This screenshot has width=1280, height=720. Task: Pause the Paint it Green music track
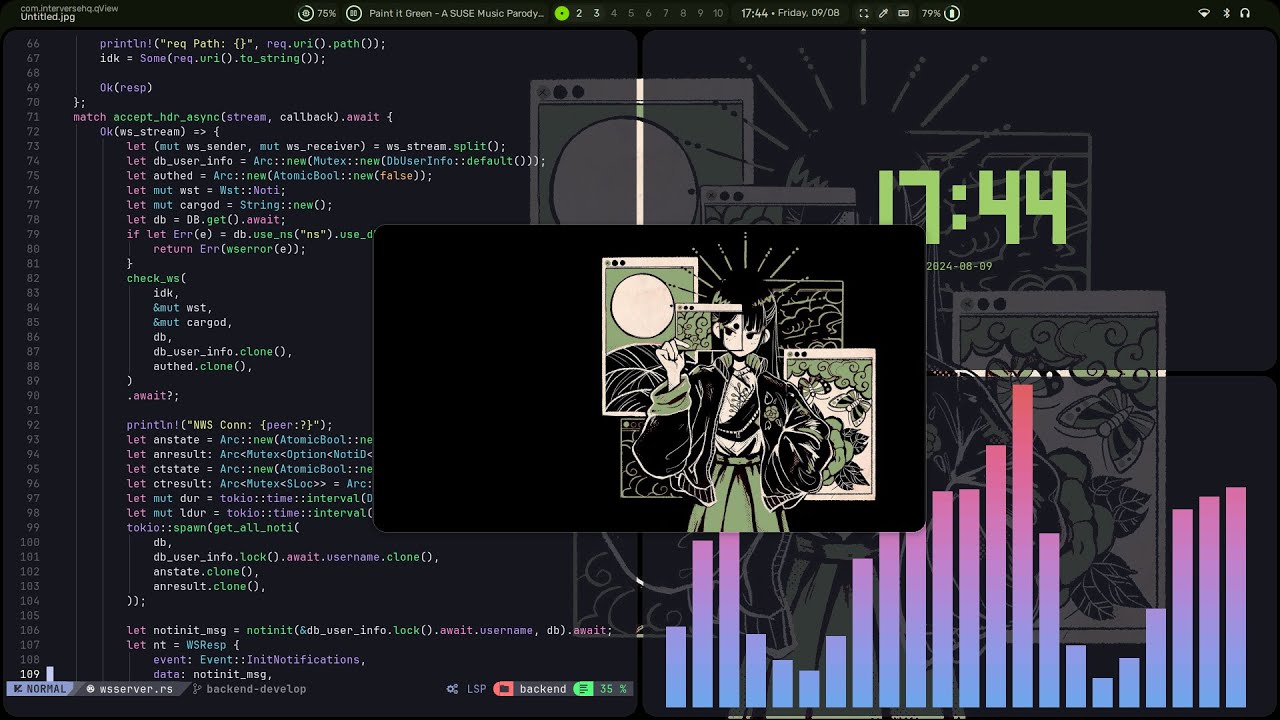tap(354, 13)
